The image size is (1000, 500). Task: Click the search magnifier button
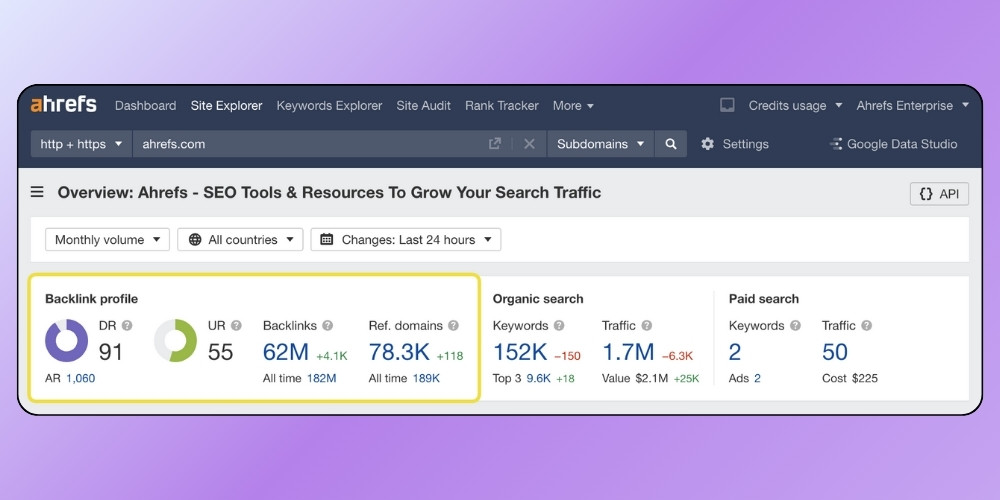point(671,144)
